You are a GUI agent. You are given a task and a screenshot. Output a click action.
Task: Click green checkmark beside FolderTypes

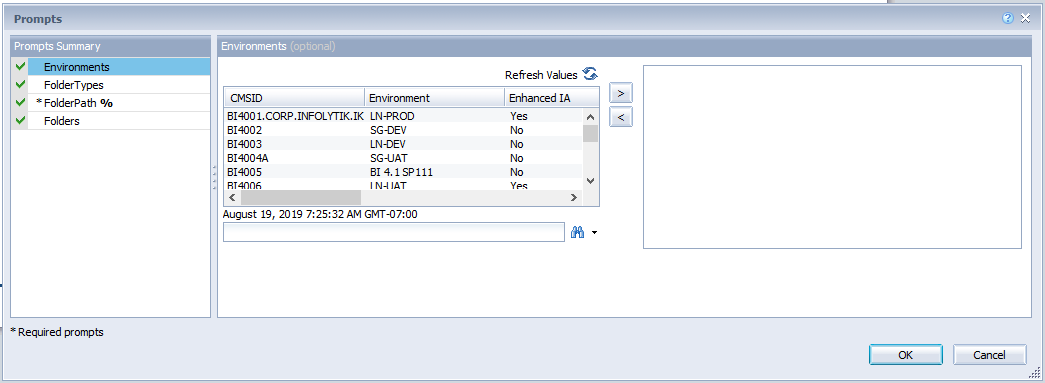tap(20, 85)
